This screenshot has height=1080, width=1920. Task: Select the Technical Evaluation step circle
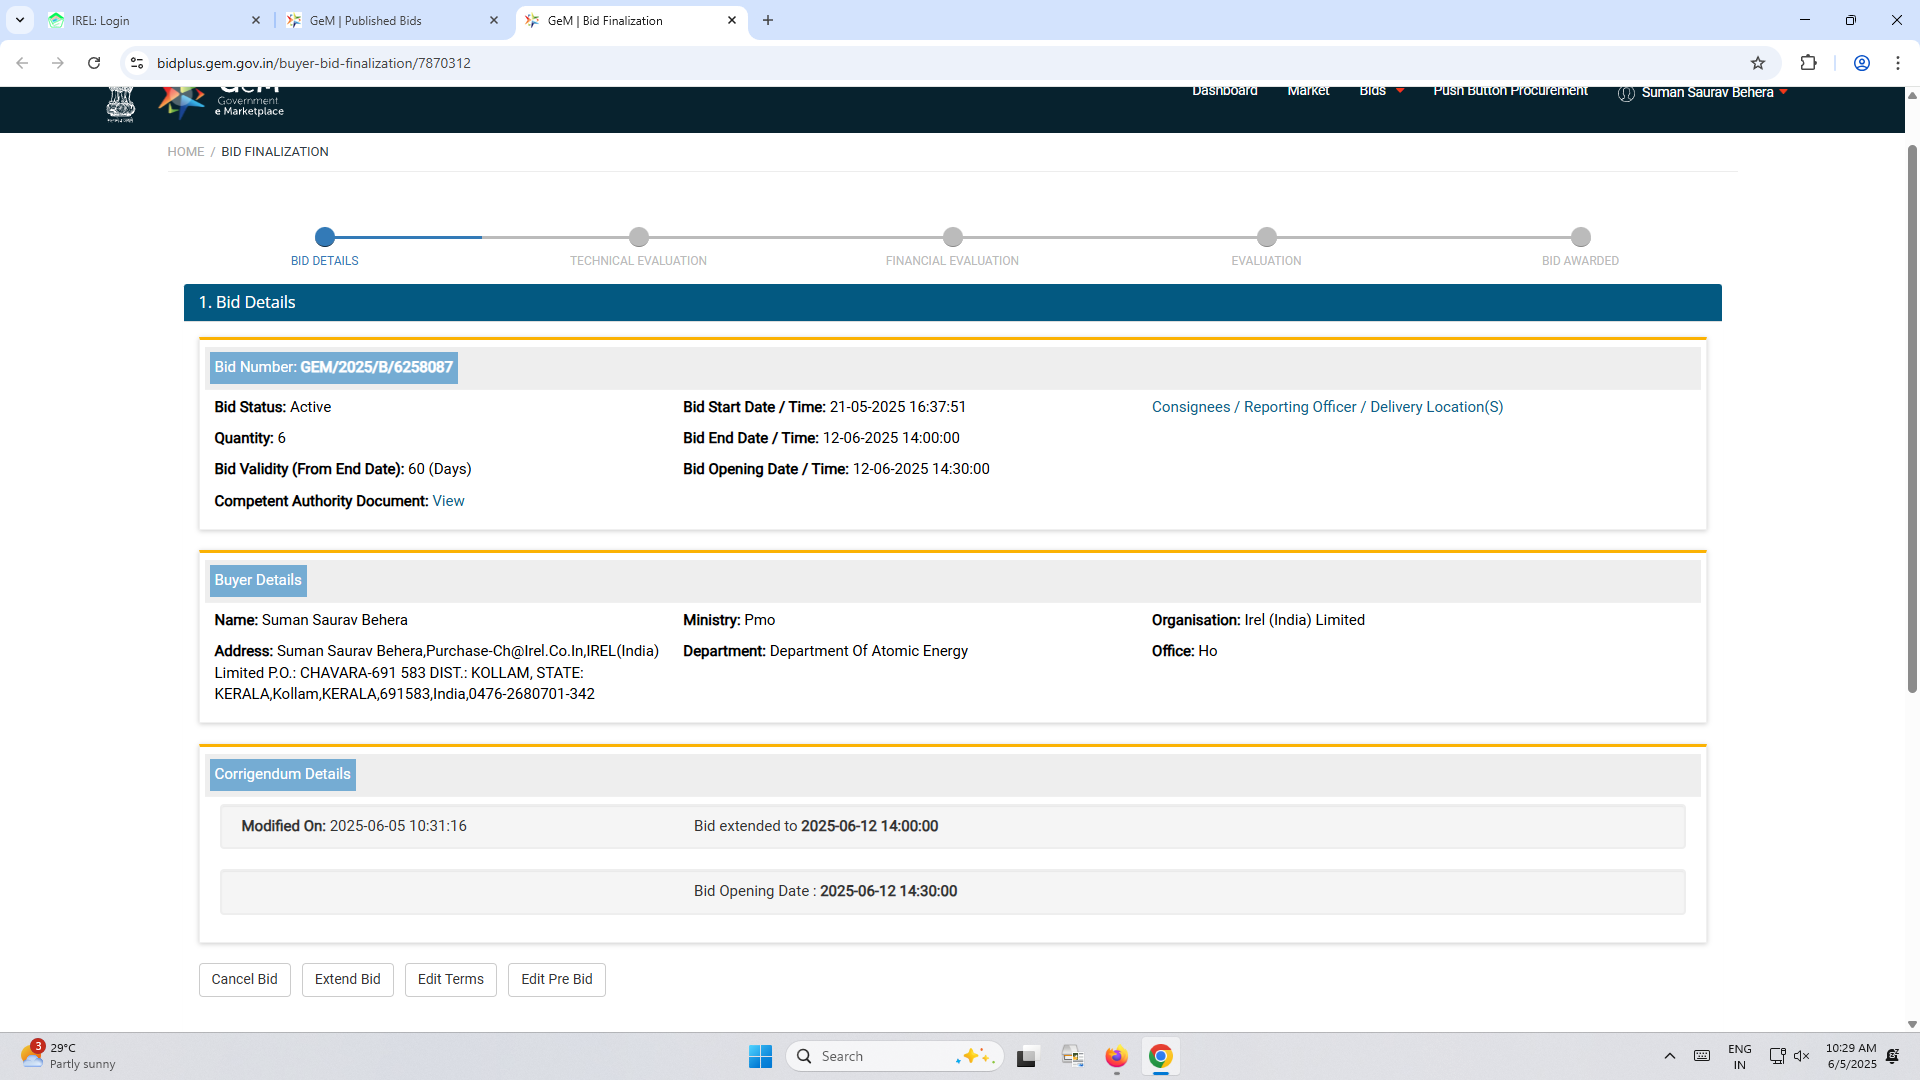(639, 237)
